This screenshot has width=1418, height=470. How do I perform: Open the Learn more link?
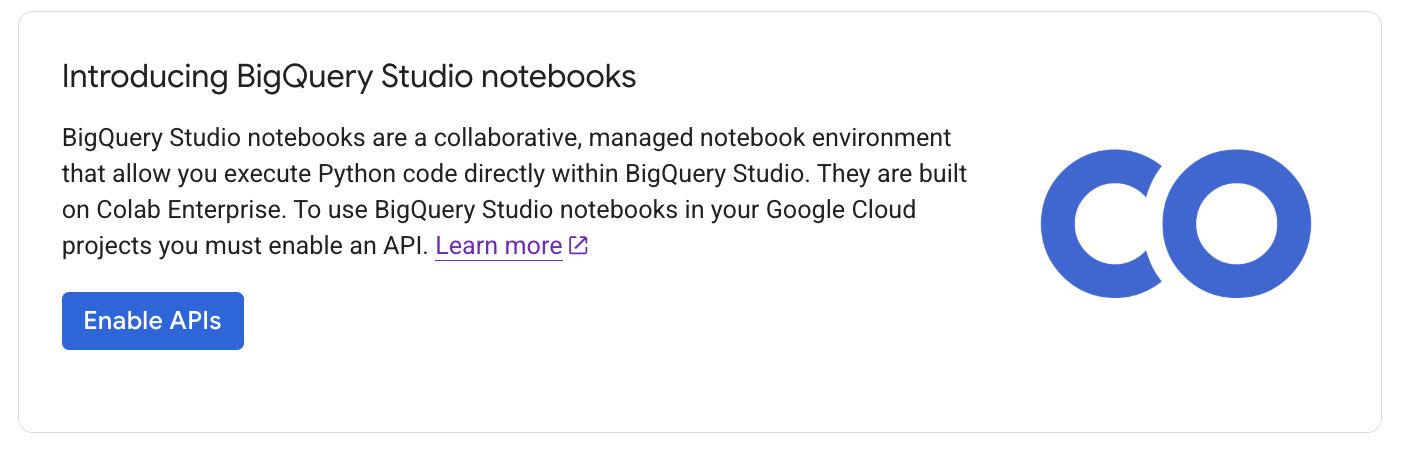point(498,246)
